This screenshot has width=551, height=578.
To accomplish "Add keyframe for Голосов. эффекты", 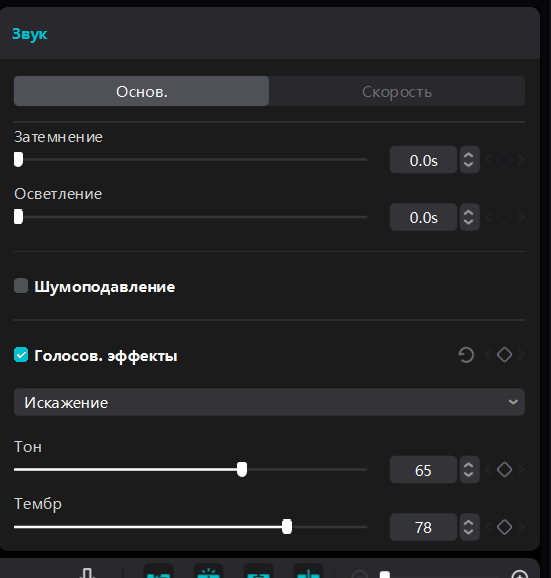I will coord(504,355).
